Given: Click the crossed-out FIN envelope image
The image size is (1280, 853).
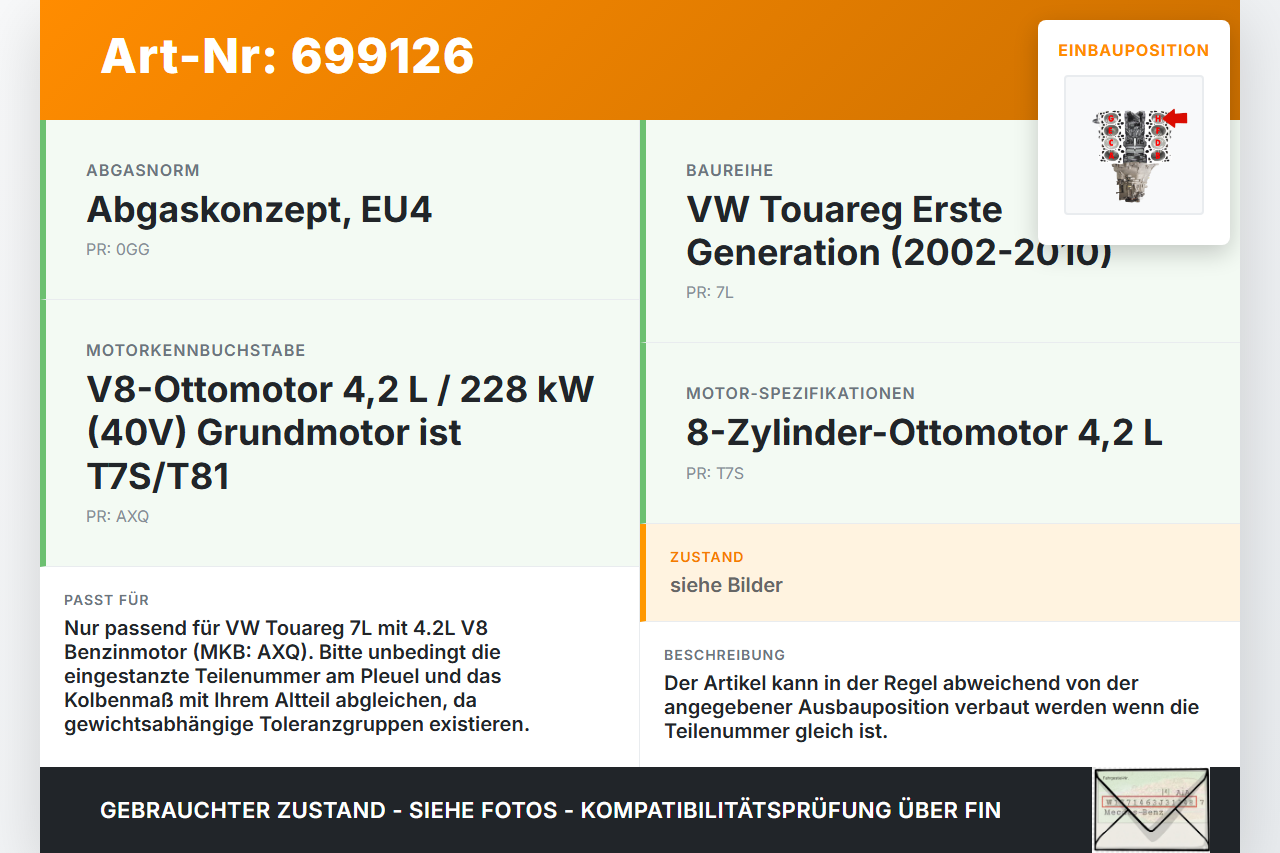Looking at the screenshot, I should (x=1151, y=810).
